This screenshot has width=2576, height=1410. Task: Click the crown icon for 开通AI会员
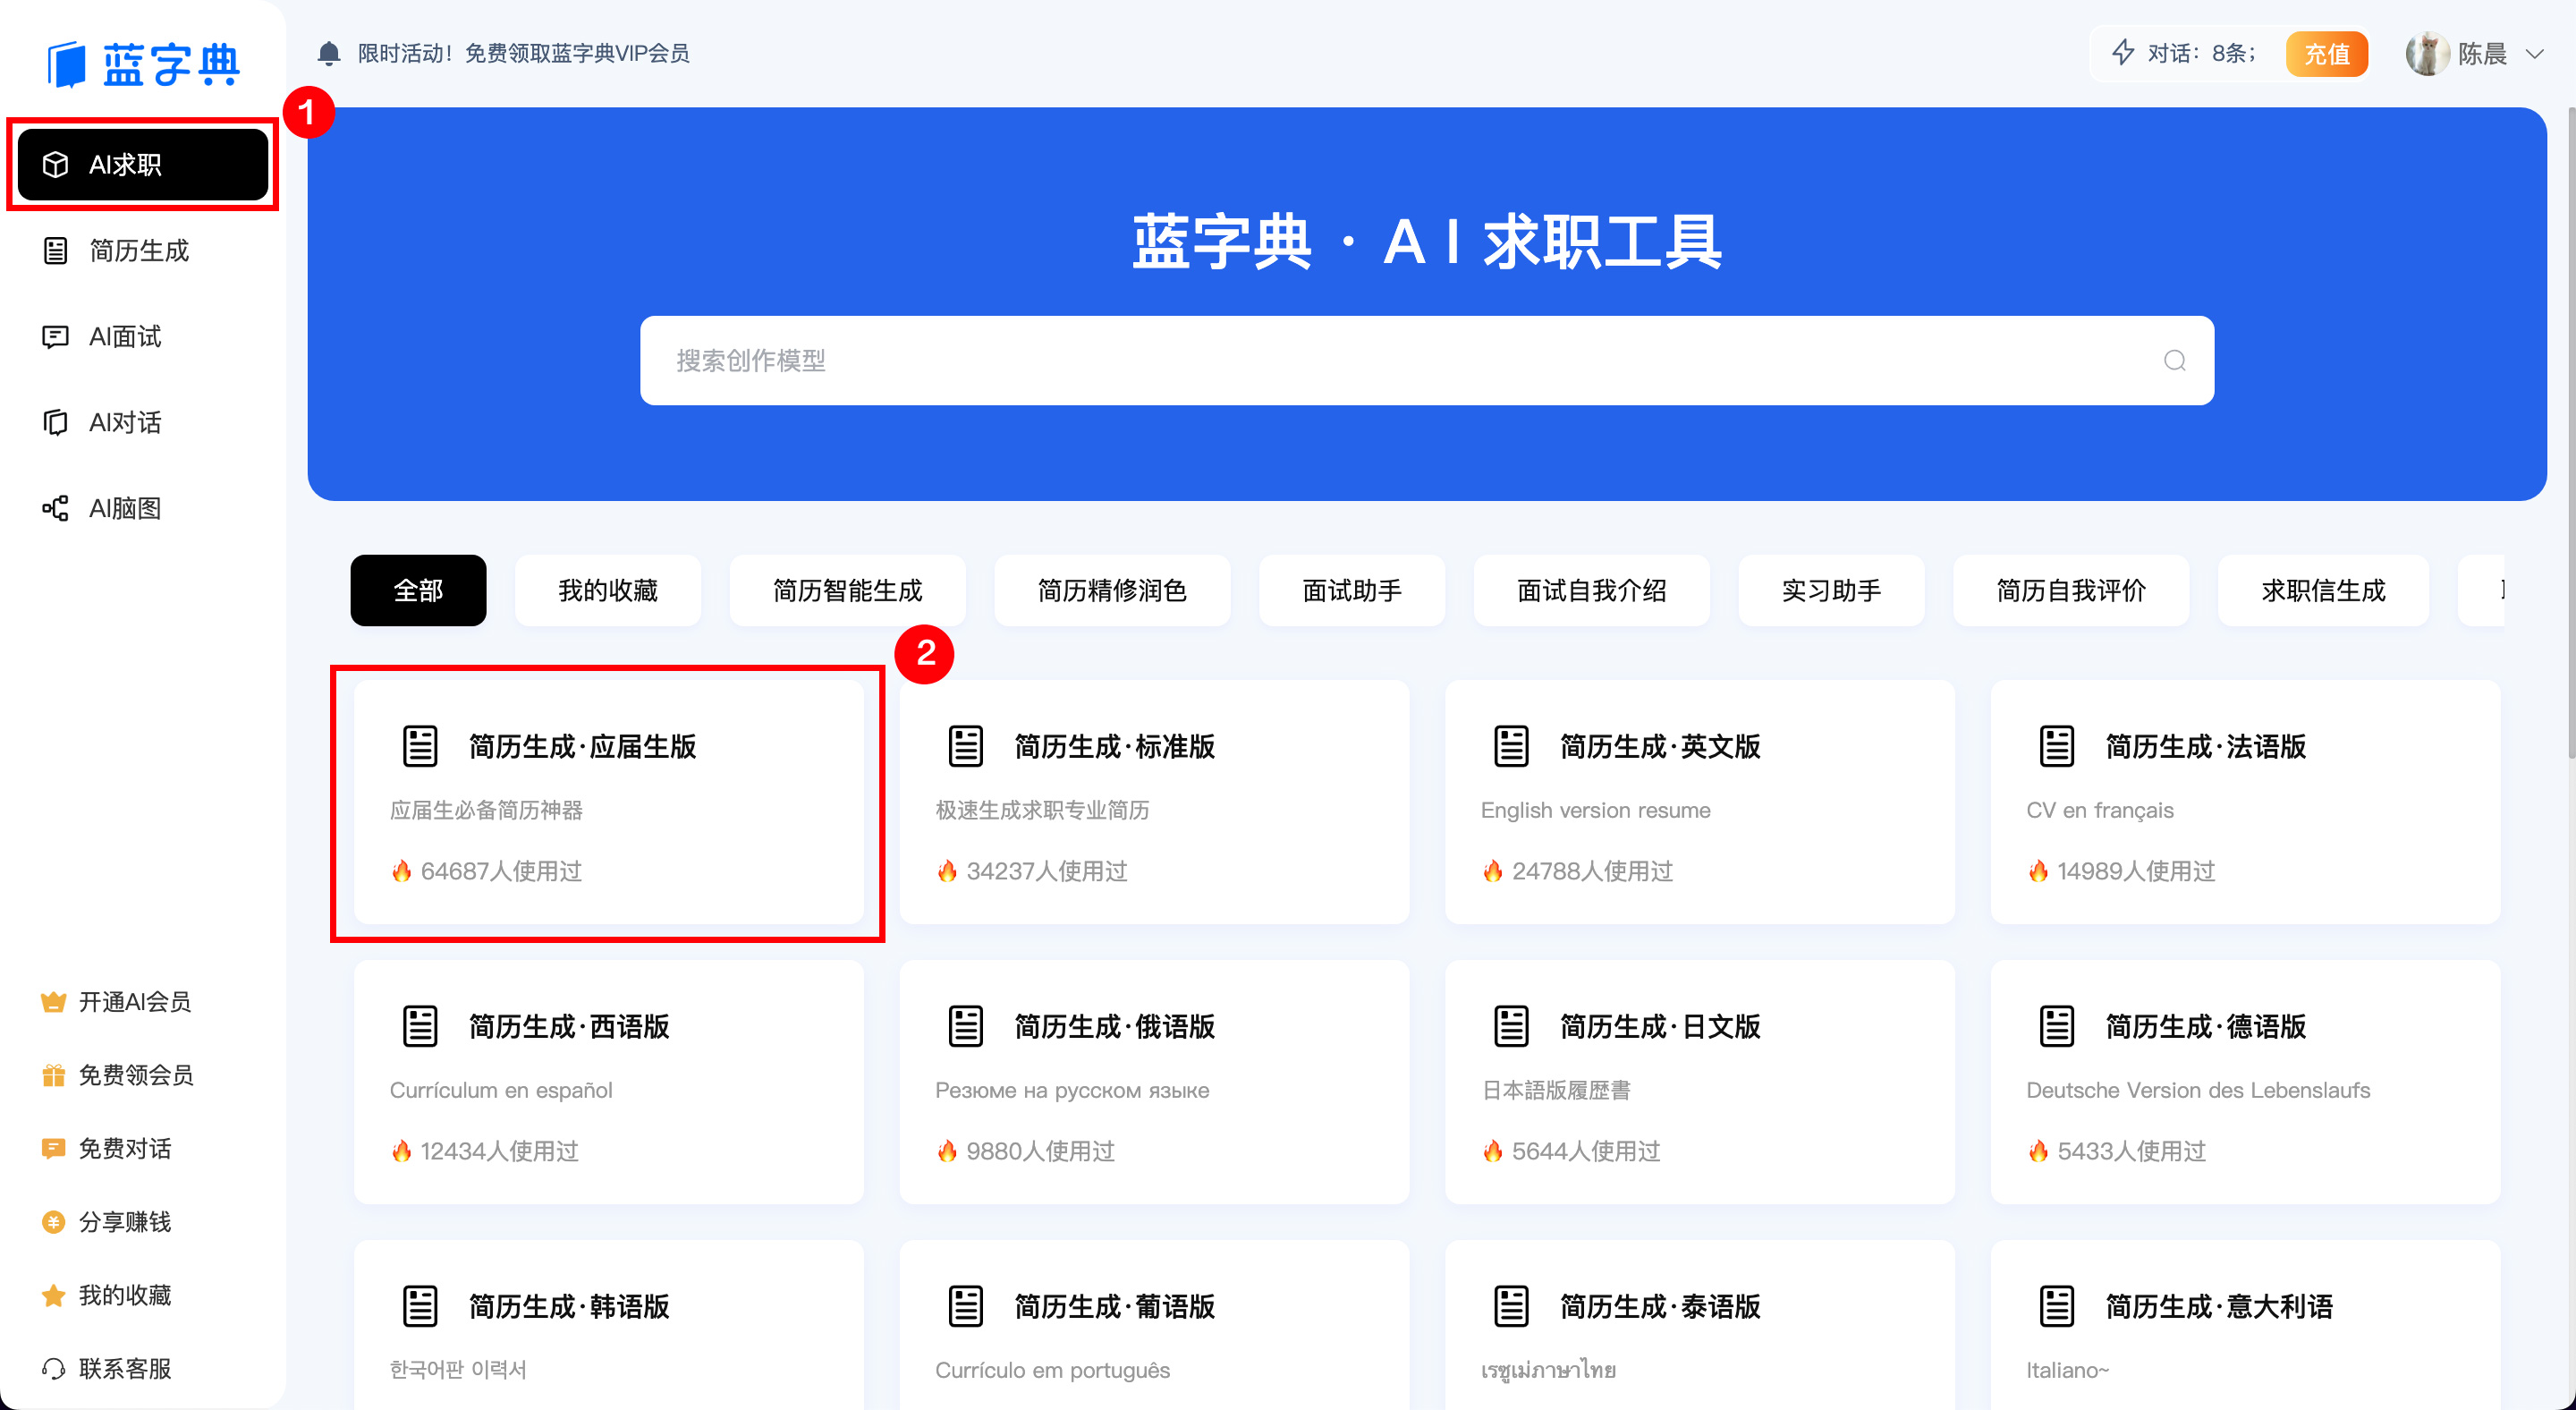point(52,1001)
